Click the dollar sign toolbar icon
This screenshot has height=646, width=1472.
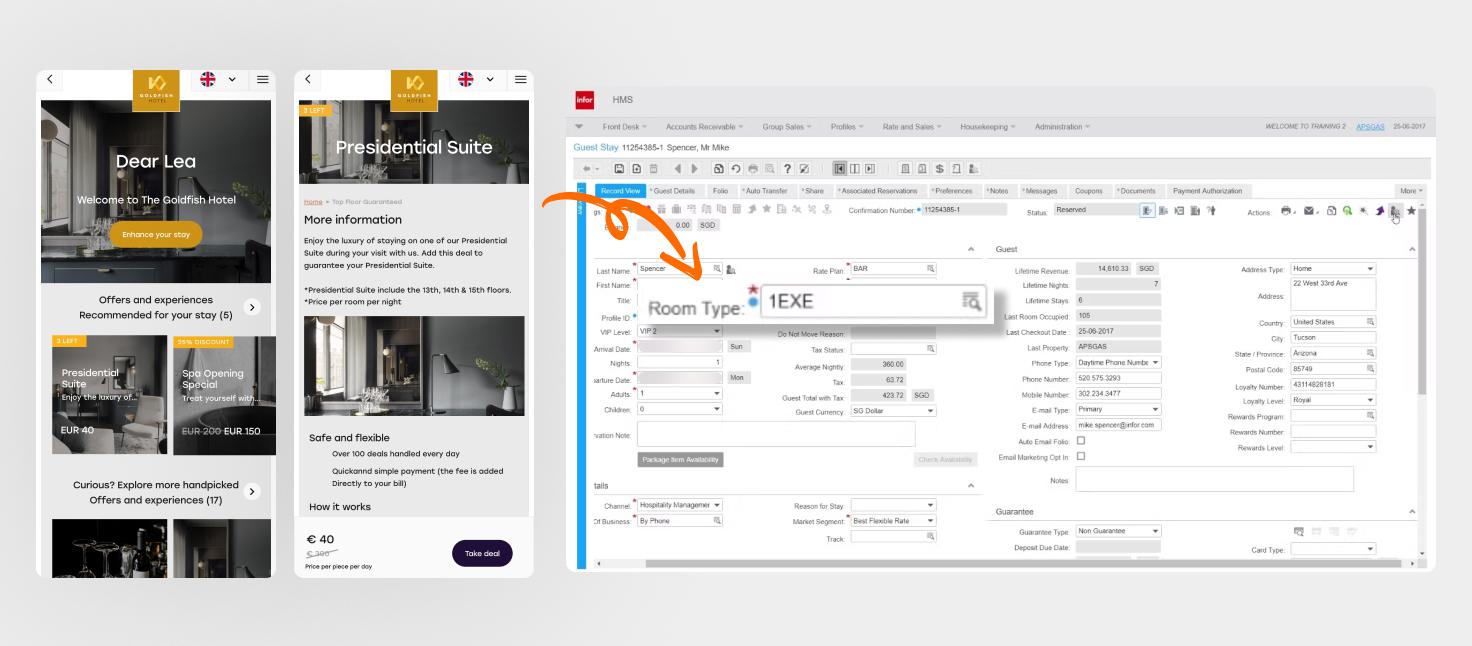point(939,169)
